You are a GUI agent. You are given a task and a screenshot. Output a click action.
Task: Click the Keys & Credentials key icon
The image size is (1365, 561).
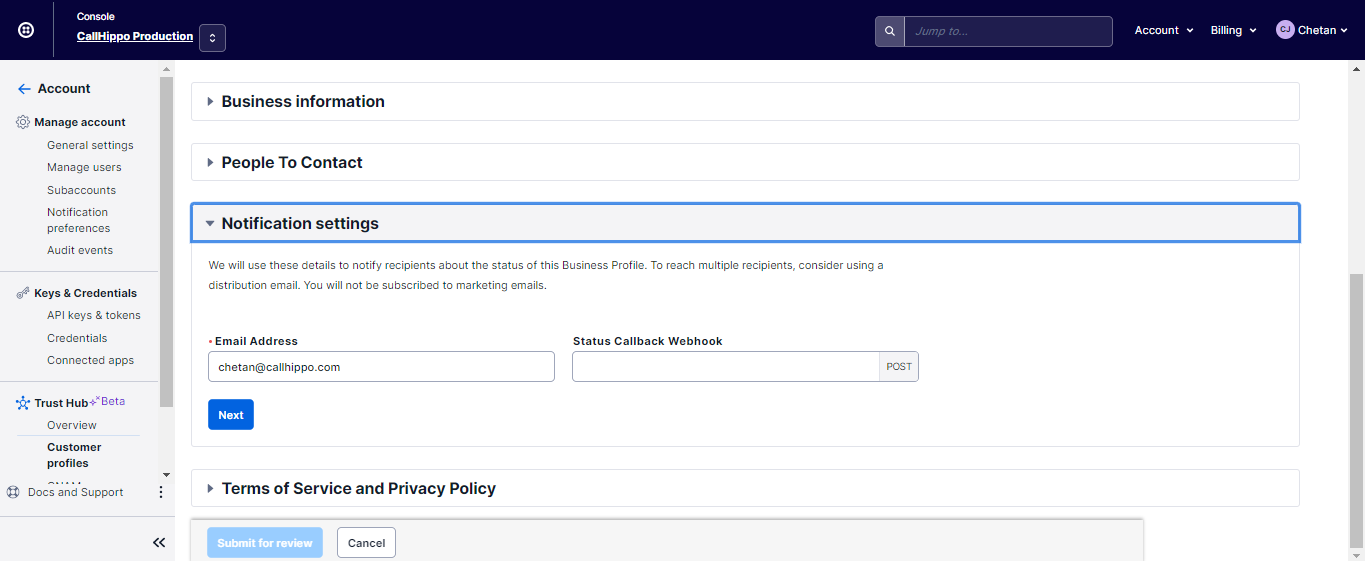click(23, 293)
